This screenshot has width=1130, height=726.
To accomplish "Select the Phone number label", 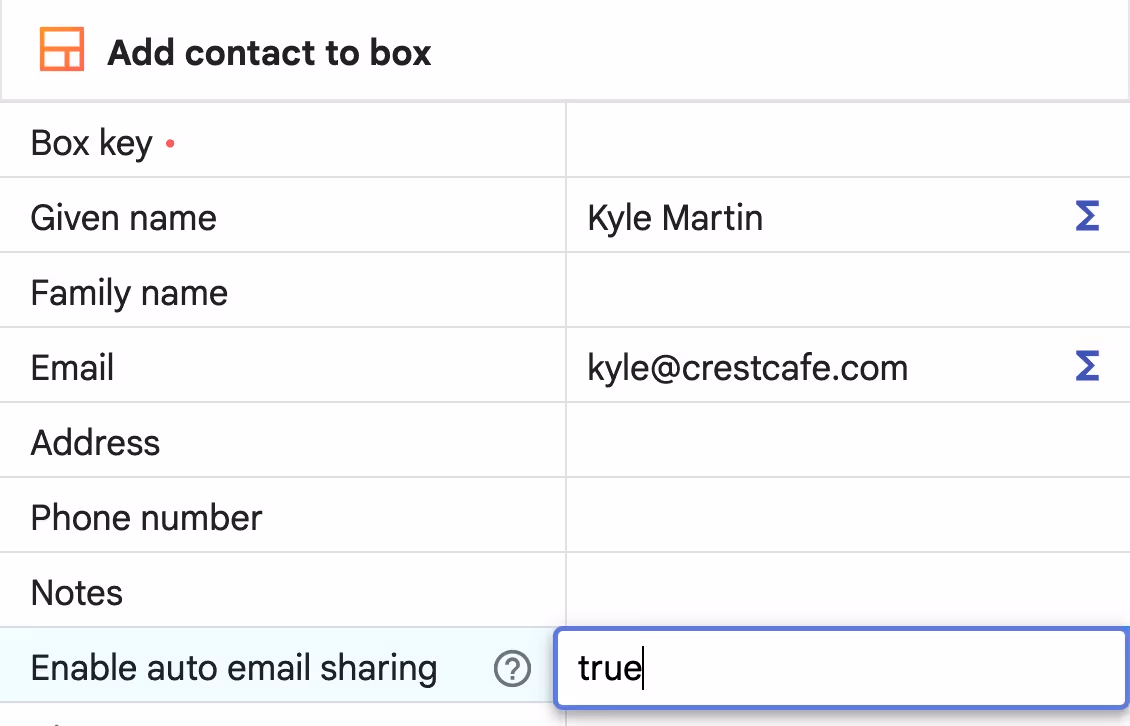I will [146, 518].
